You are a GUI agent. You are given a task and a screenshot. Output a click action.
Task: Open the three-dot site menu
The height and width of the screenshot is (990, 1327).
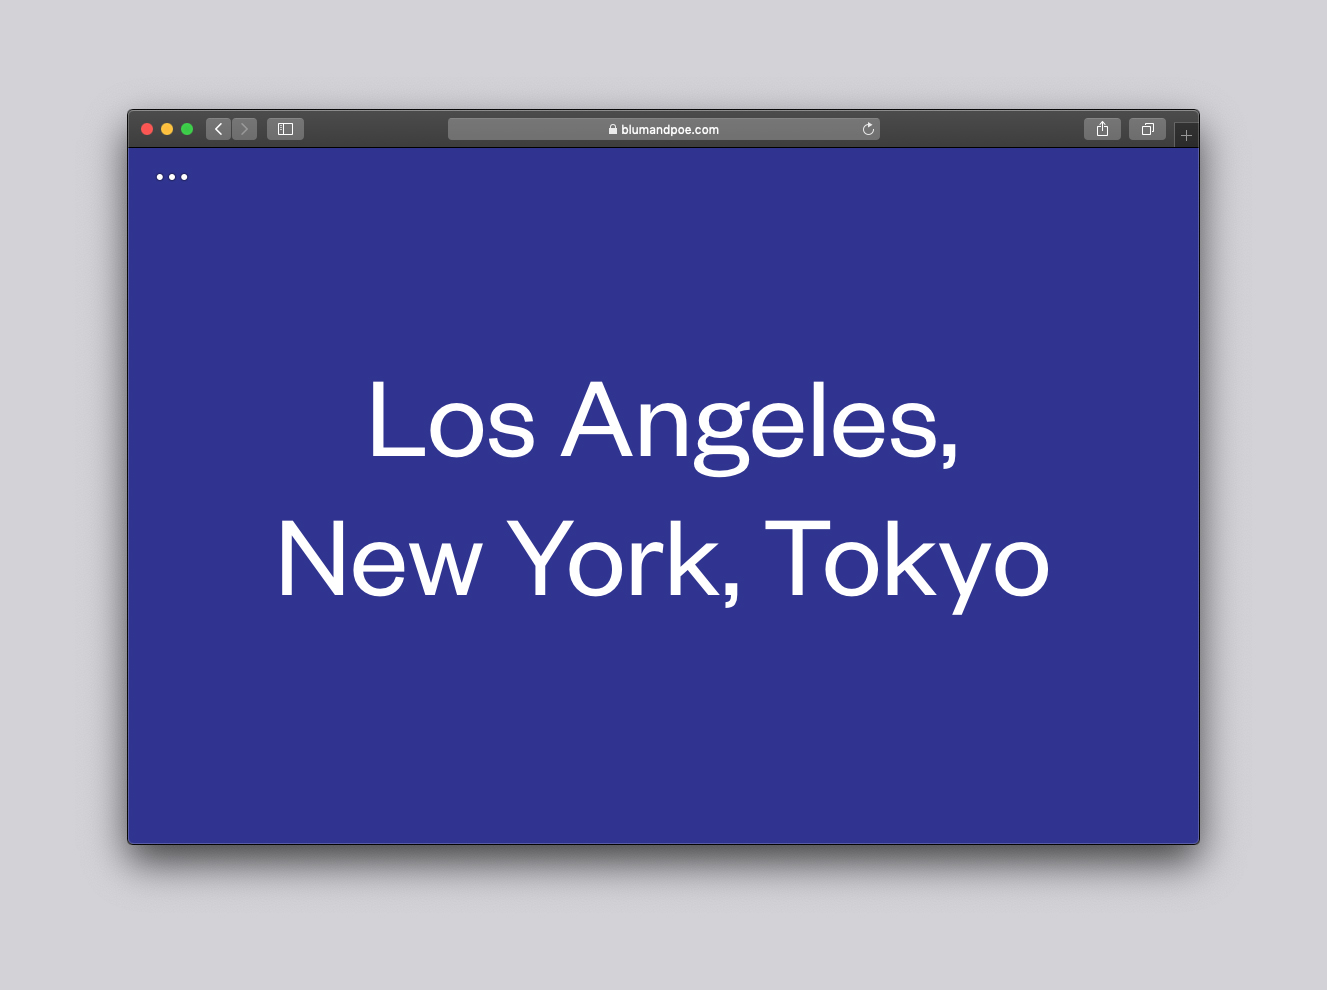point(171,177)
